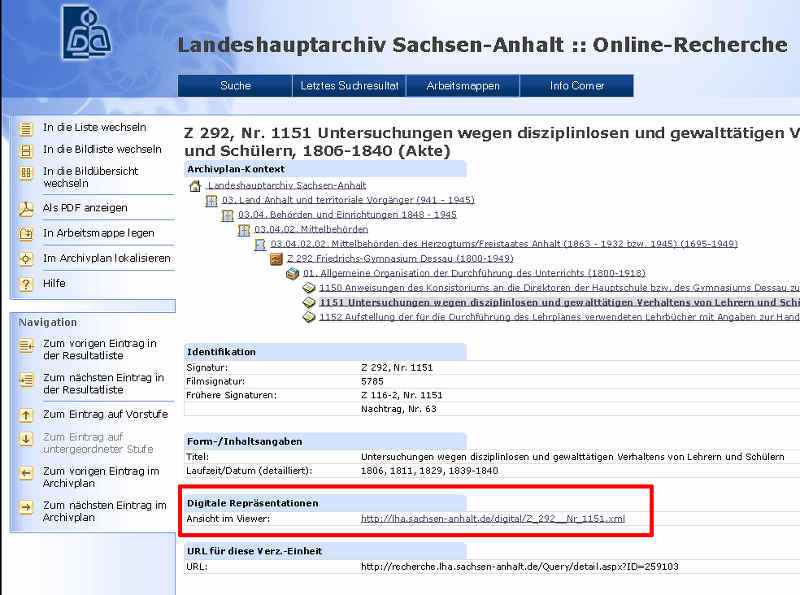
Task: Click the previous result icon in Navigation
Action: click(x=26, y=346)
